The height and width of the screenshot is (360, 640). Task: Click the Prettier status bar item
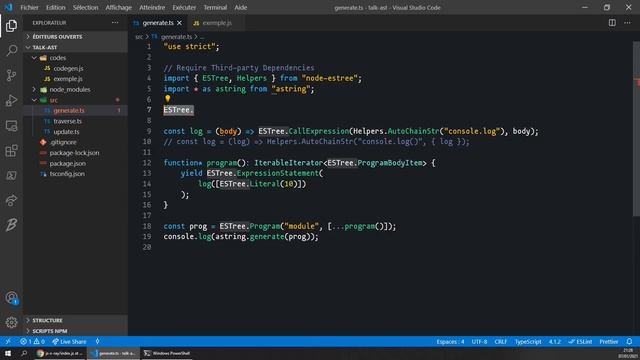(x=609, y=342)
